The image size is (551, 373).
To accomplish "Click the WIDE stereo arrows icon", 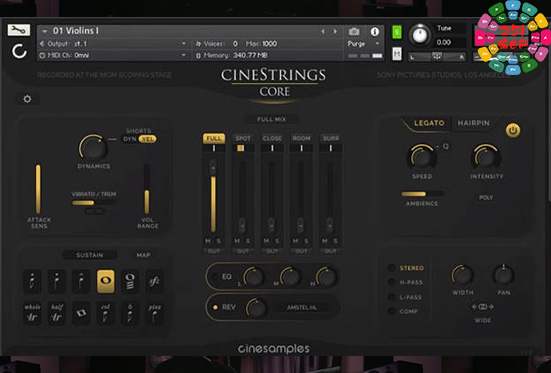I will click(483, 307).
